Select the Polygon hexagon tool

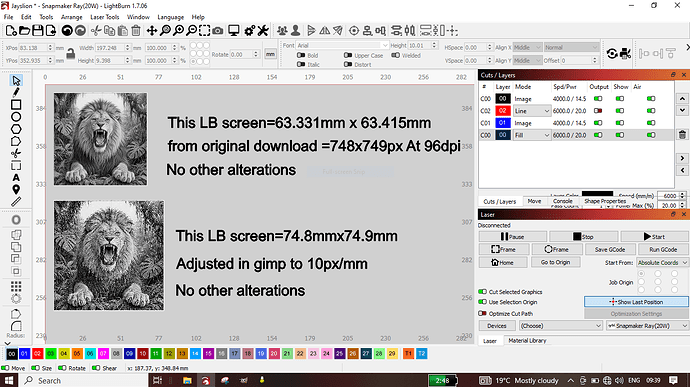[x=16, y=129]
